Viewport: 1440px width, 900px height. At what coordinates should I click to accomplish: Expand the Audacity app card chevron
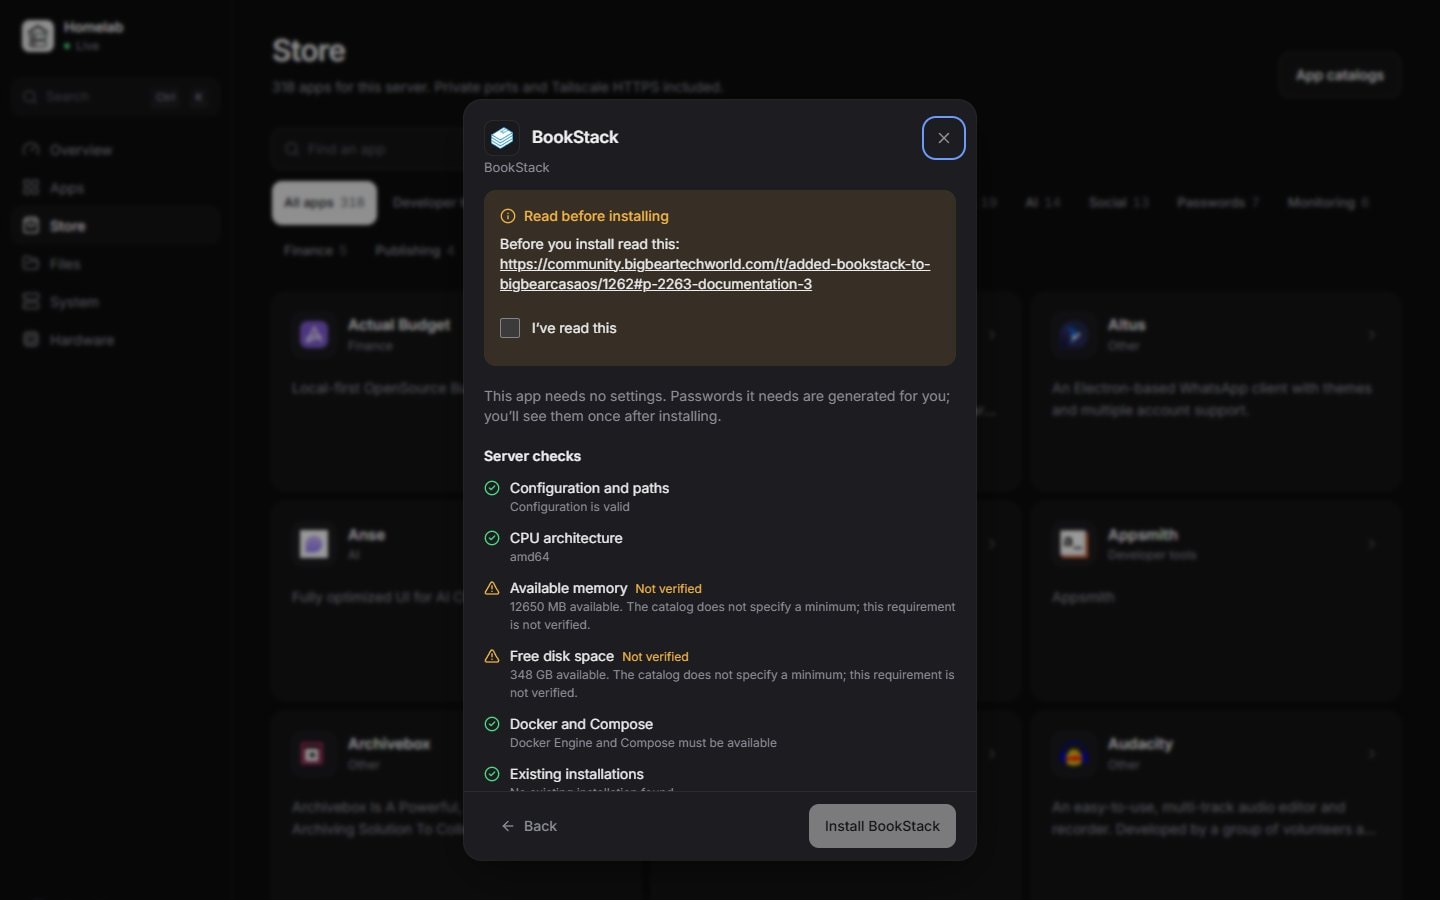[x=1371, y=753]
